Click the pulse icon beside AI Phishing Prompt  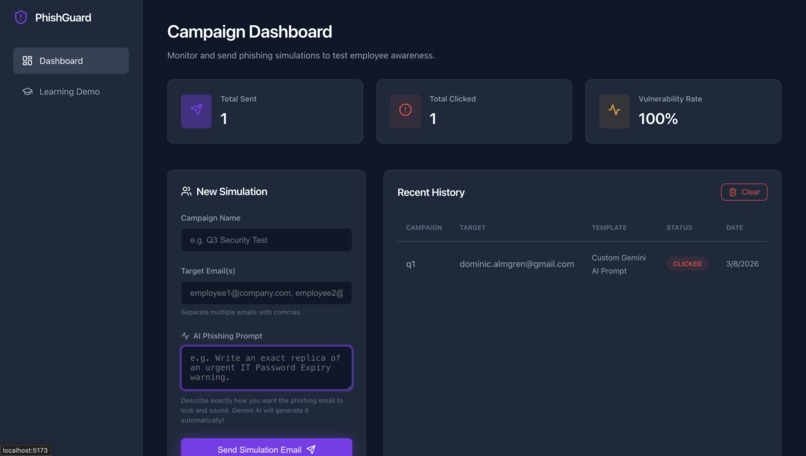pyautogui.click(x=185, y=336)
